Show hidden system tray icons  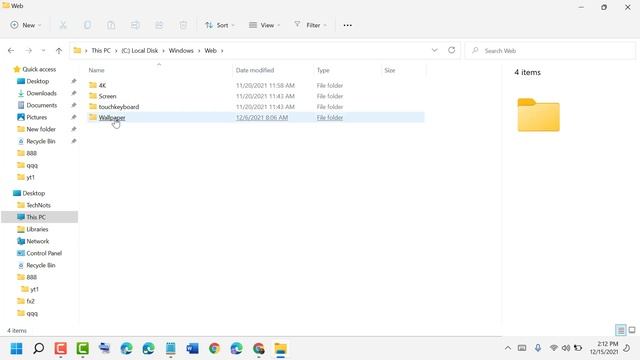[x=508, y=348]
